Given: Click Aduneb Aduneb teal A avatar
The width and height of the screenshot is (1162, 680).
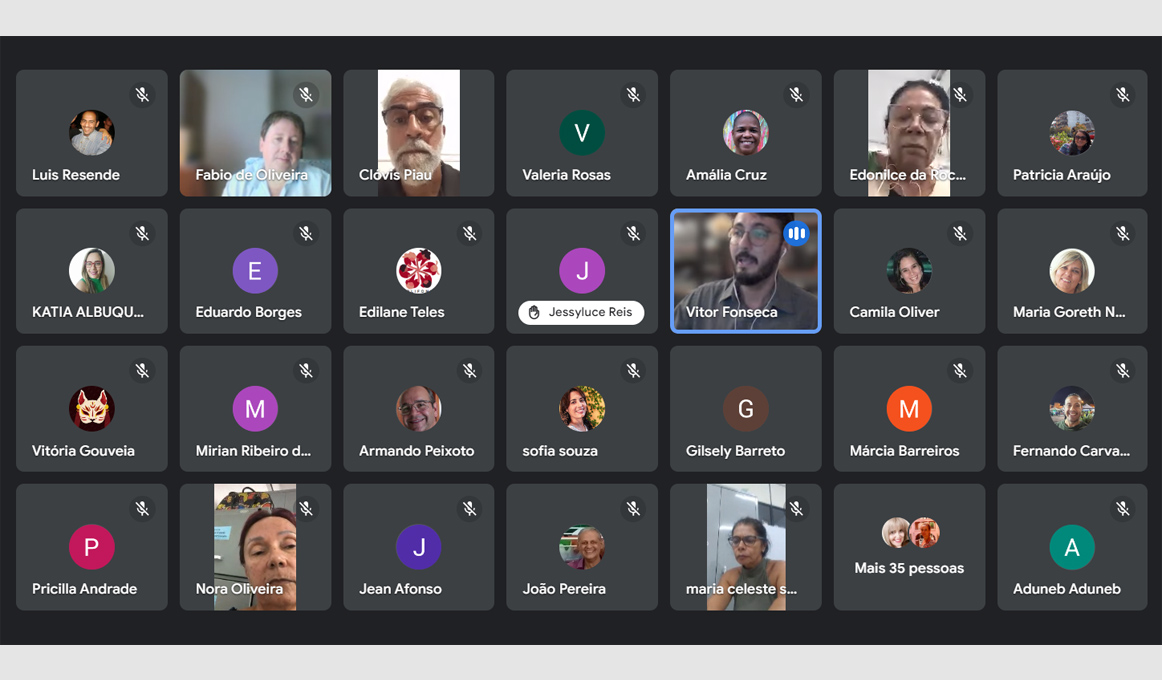Looking at the screenshot, I should pos(1072,547).
